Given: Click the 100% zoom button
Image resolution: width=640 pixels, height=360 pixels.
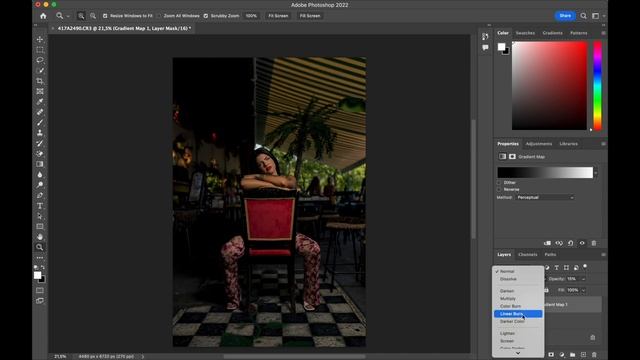Looking at the screenshot, I should point(251,16).
